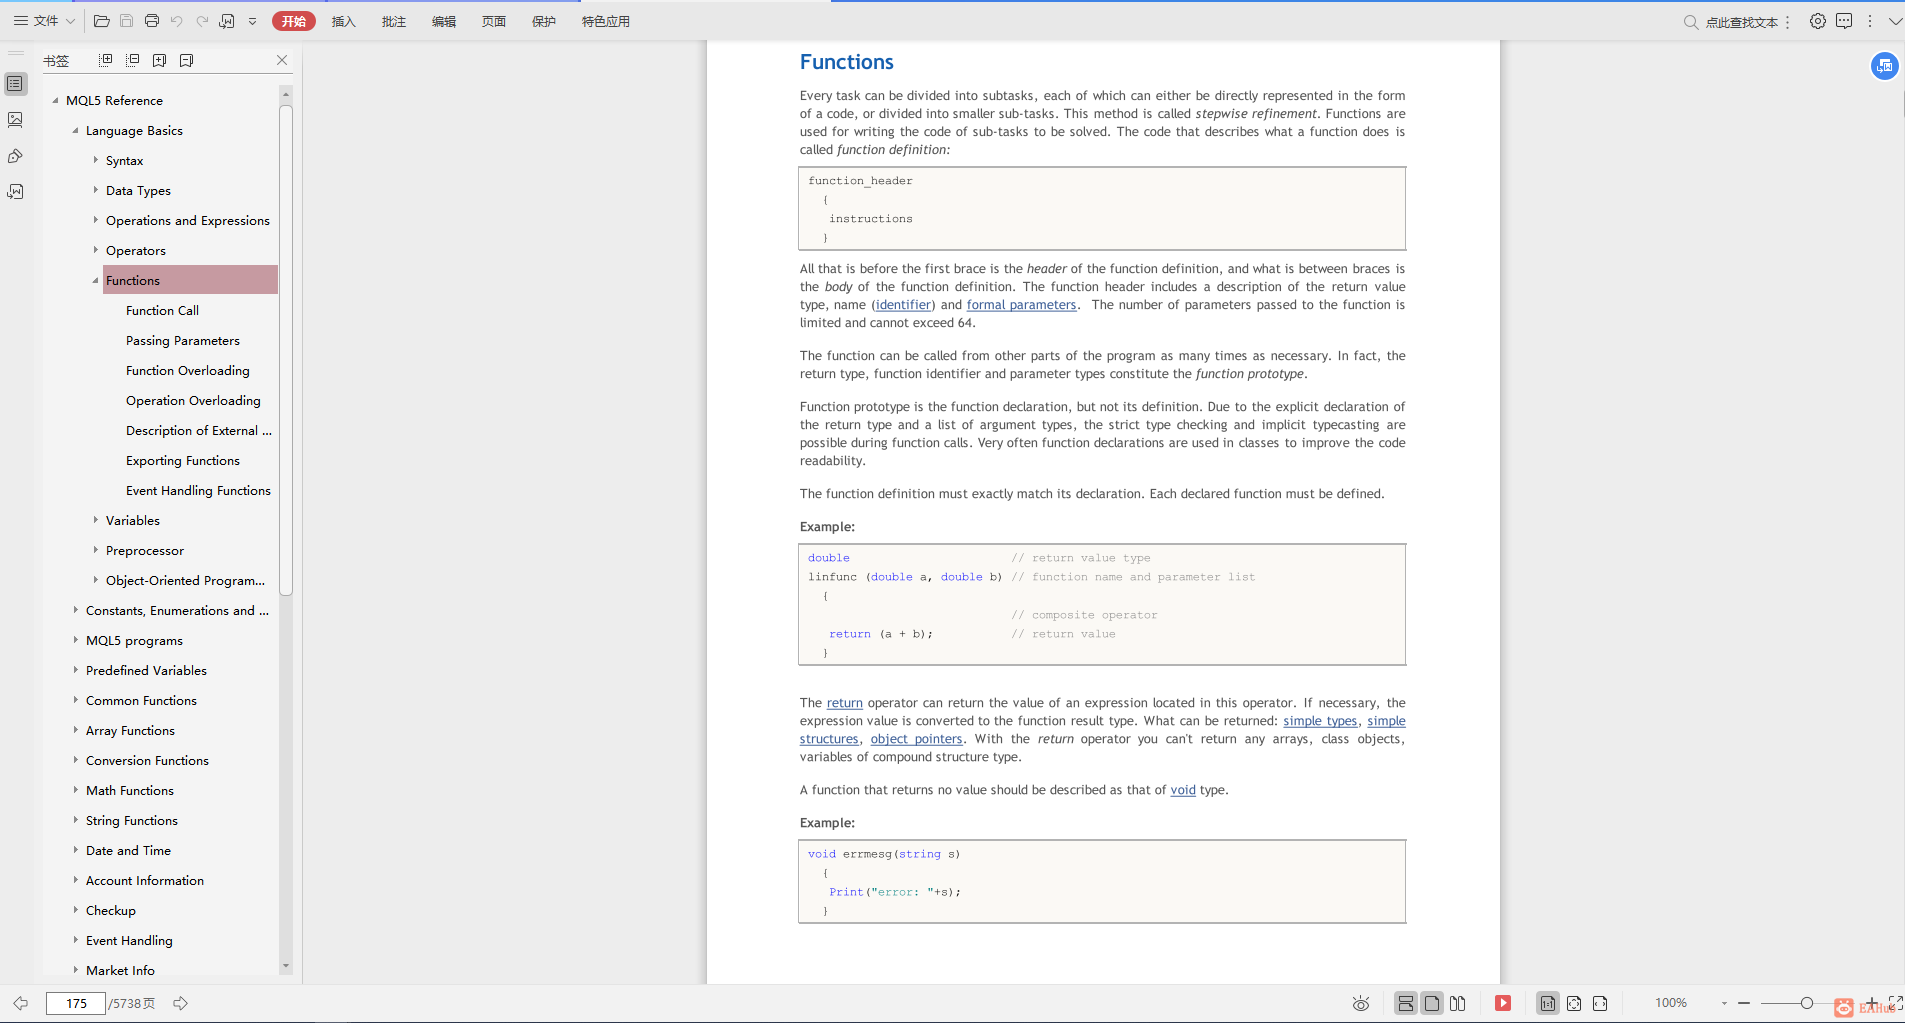Image resolution: width=1905 pixels, height=1023 pixels.
Task: Switch to the 特色应用 tab
Action: (606, 21)
